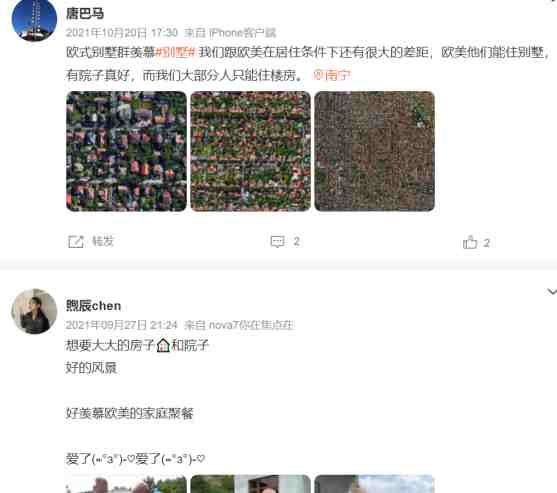Viewport: 557px width, 493px height.
Task: Click the repost (转发) share icon
Action: click(x=76, y=242)
